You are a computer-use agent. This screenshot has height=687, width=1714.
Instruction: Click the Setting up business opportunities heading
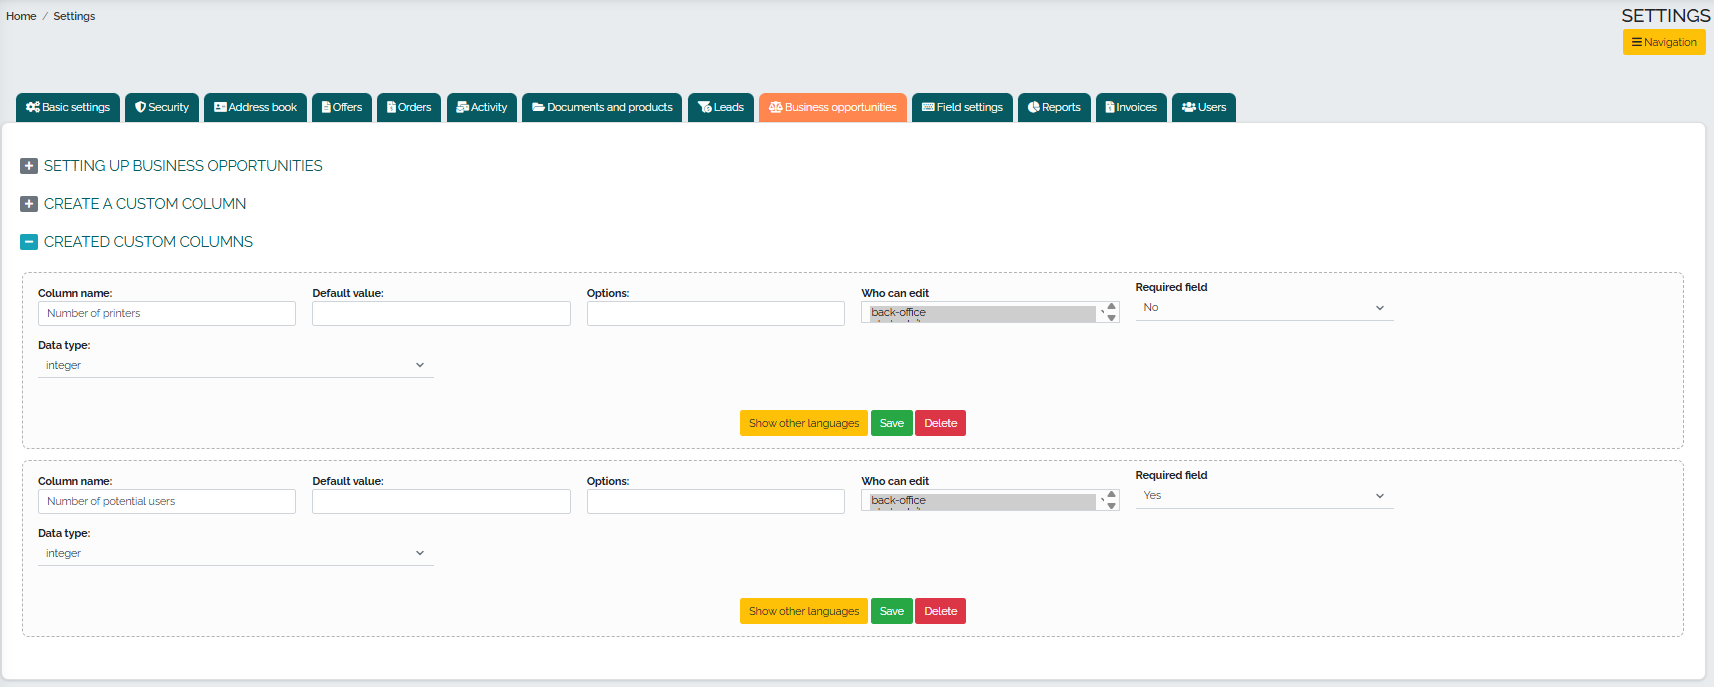(183, 166)
